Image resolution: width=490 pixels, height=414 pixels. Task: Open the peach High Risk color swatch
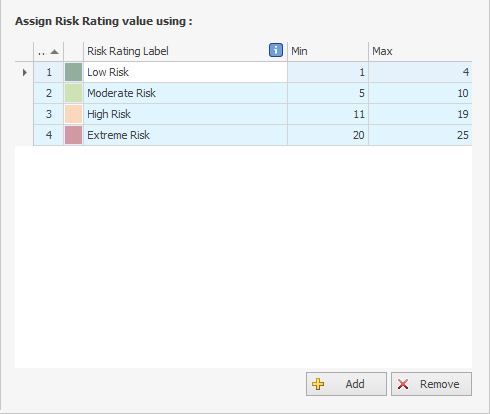[73, 114]
